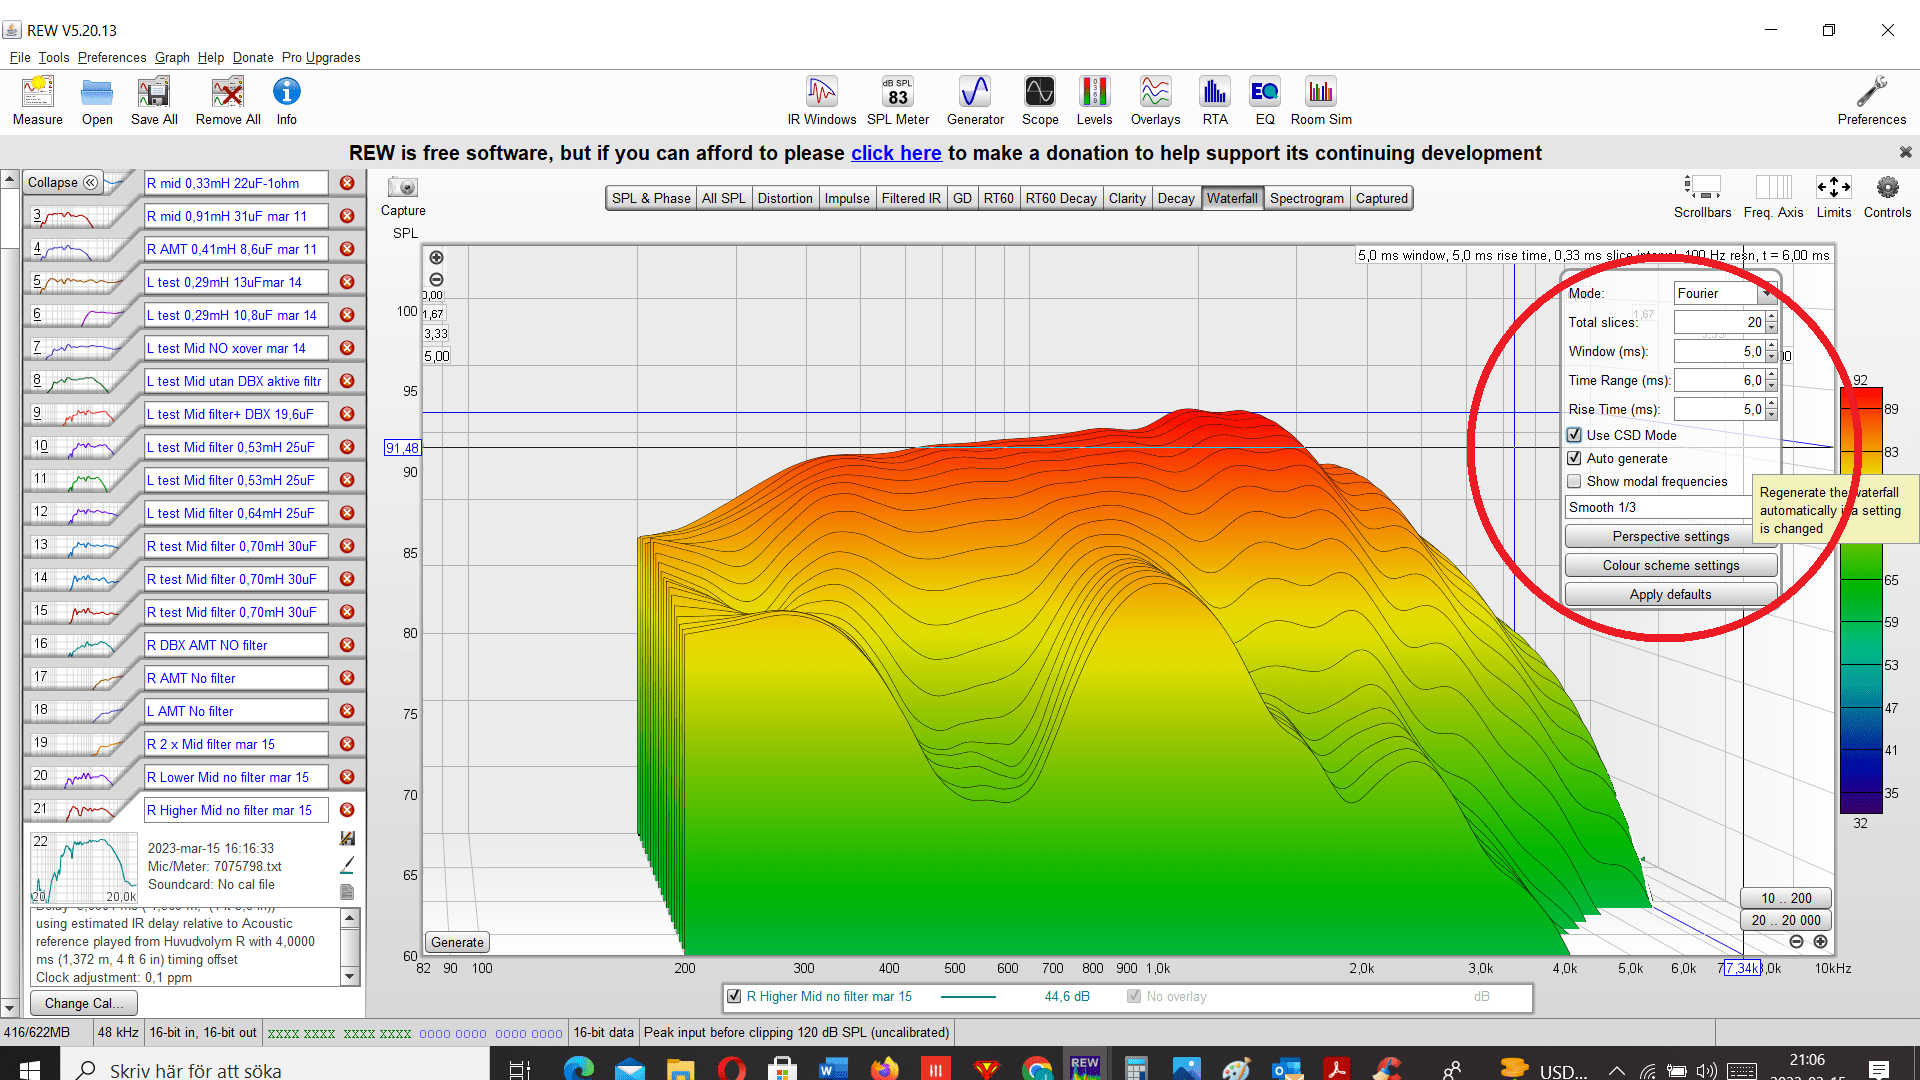Enable Show modal frequencies checkbox

[1574, 481]
